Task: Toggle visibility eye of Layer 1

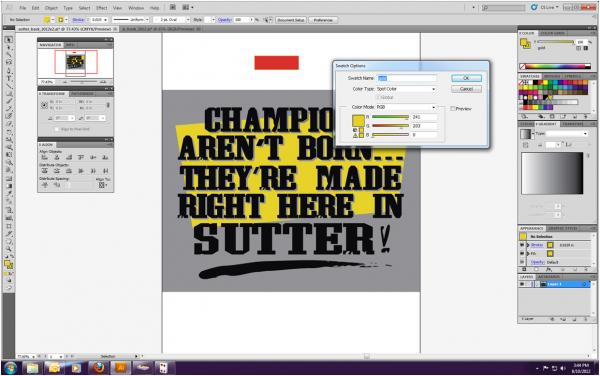Action: [522, 284]
